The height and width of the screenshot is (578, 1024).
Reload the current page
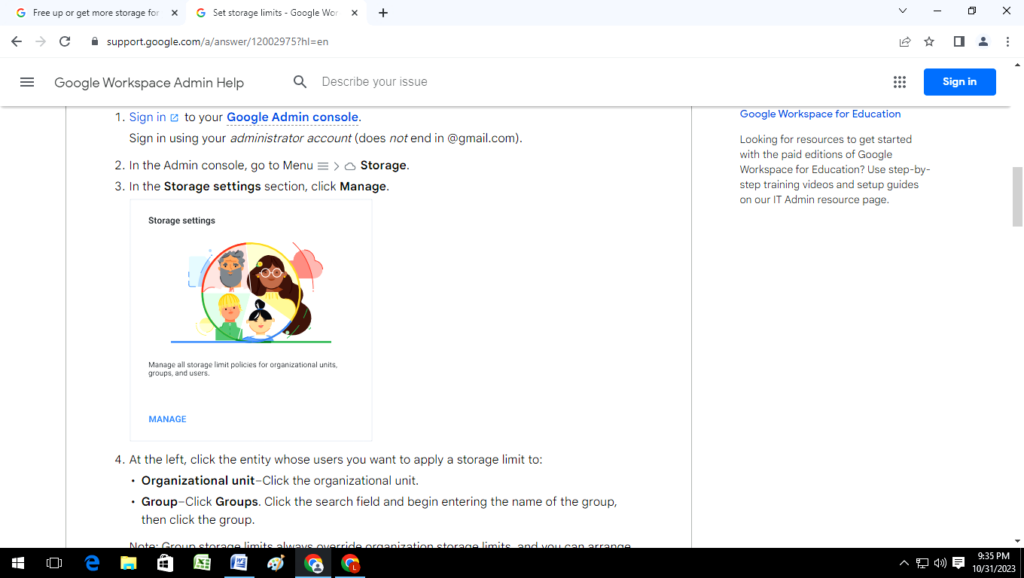[x=65, y=42]
